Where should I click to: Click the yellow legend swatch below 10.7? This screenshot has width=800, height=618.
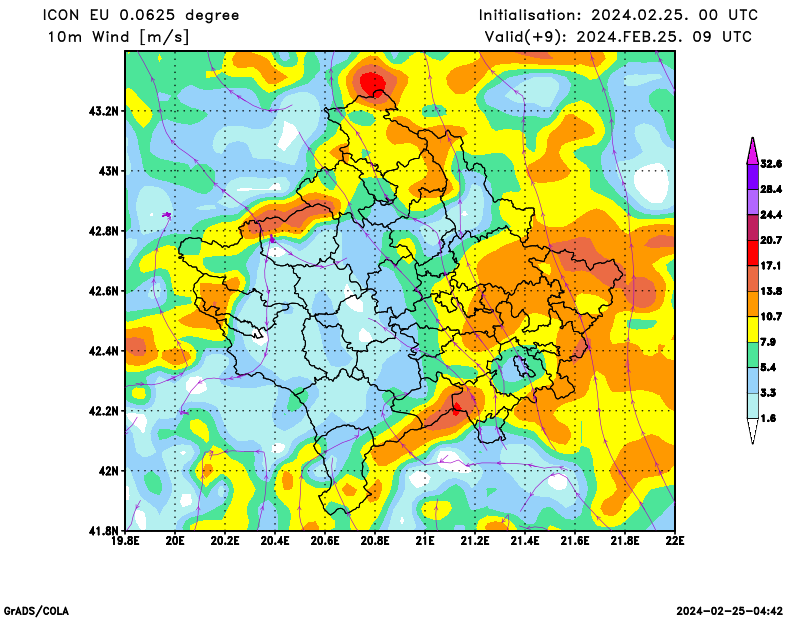pyautogui.click(x=753, y=330)
